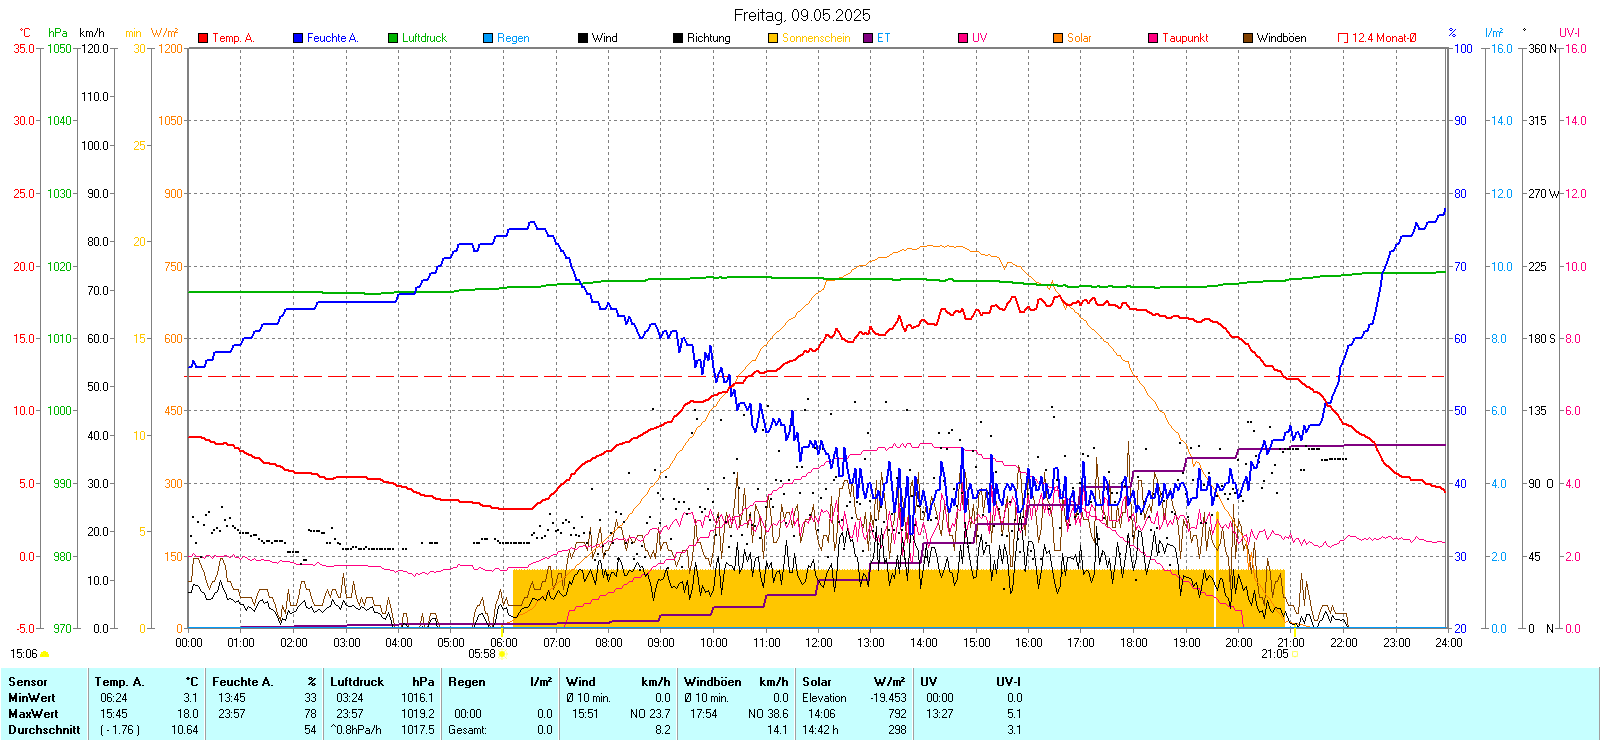Click the sunrise marker beside 05:58
The image size is (1600, 740).
(502, 654)
